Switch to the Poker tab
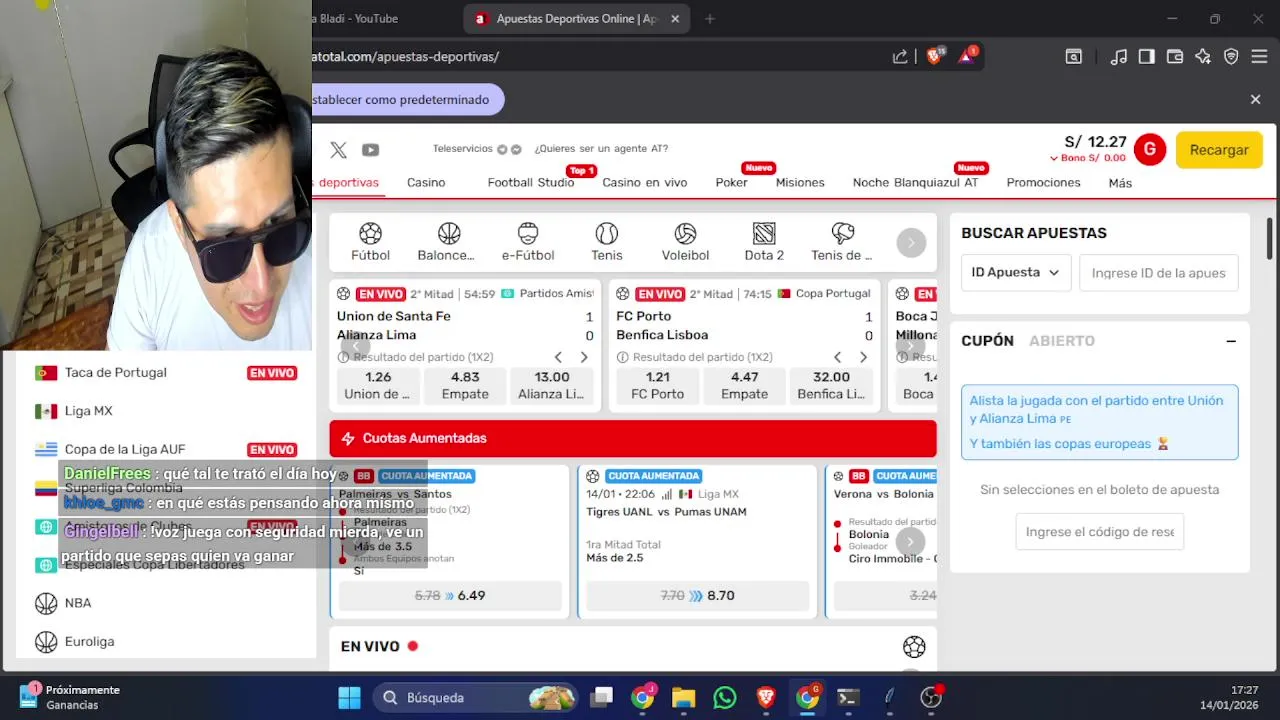Screen dimensions: 1280x720 pyautogui.click(x=731, y=182)
